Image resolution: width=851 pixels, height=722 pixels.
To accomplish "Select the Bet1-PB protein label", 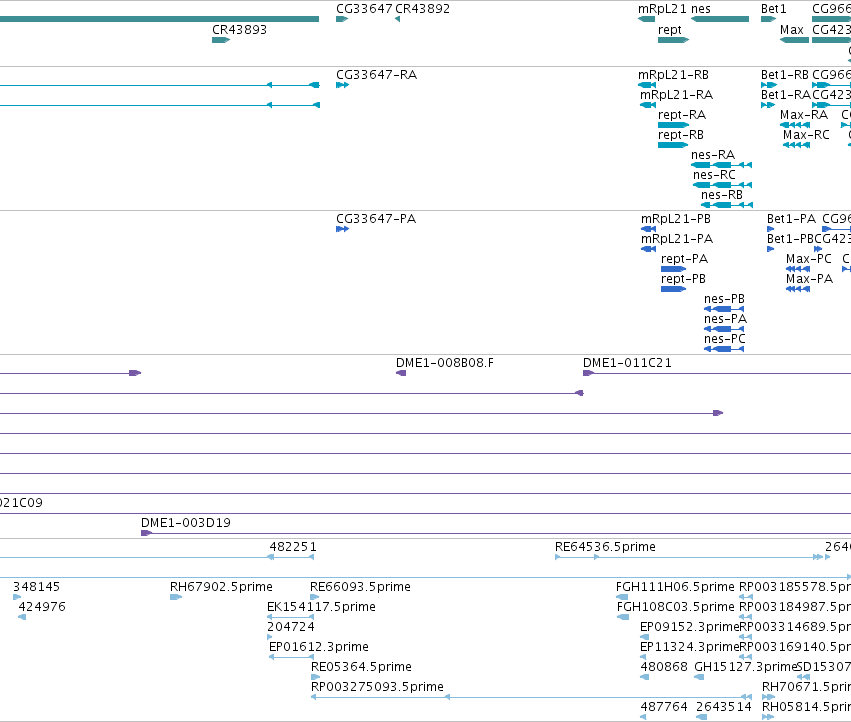I will [790, 239].
